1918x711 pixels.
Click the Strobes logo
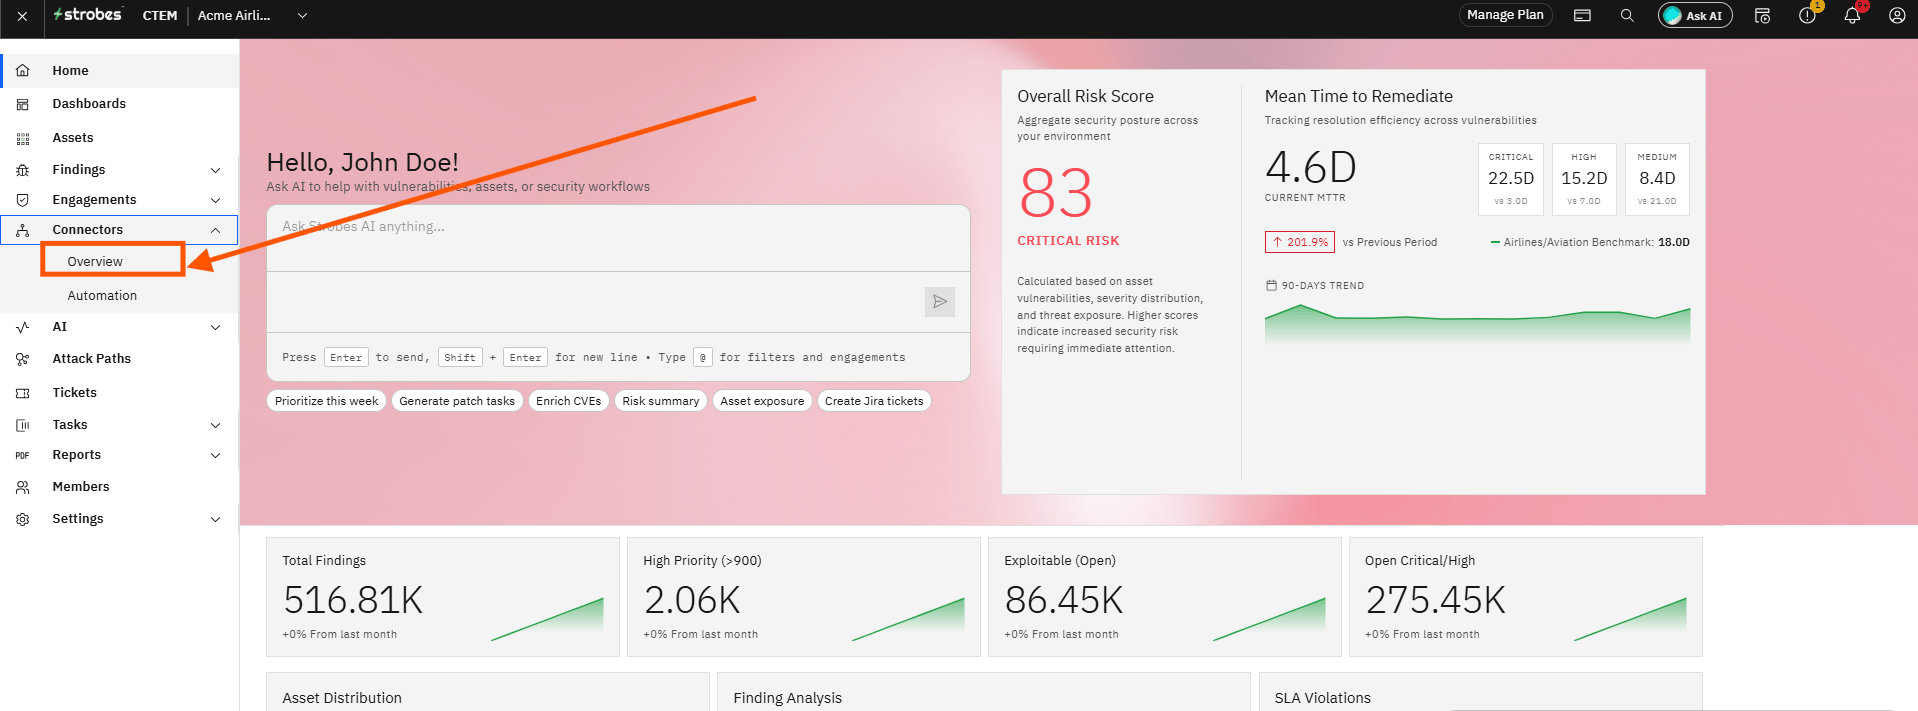tap(88, 15)
